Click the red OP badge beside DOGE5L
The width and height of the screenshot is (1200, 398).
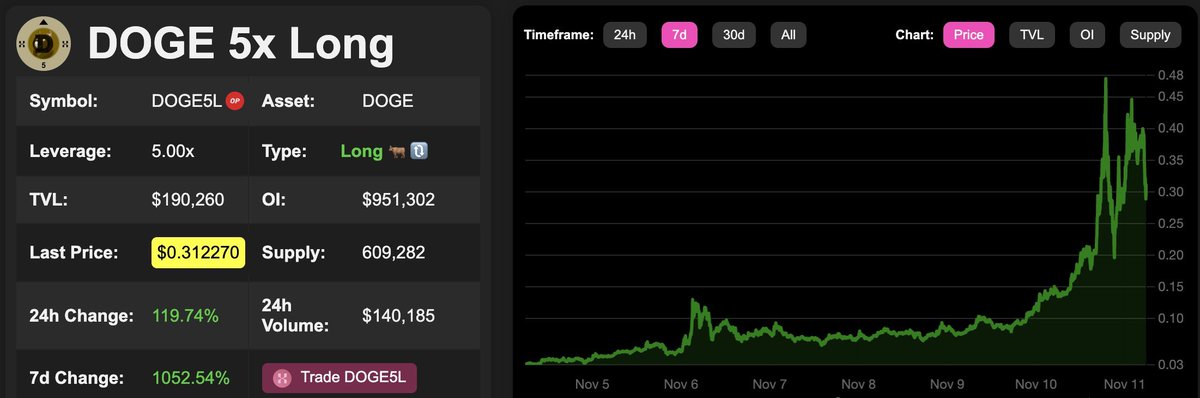click(x=234, y=100)
